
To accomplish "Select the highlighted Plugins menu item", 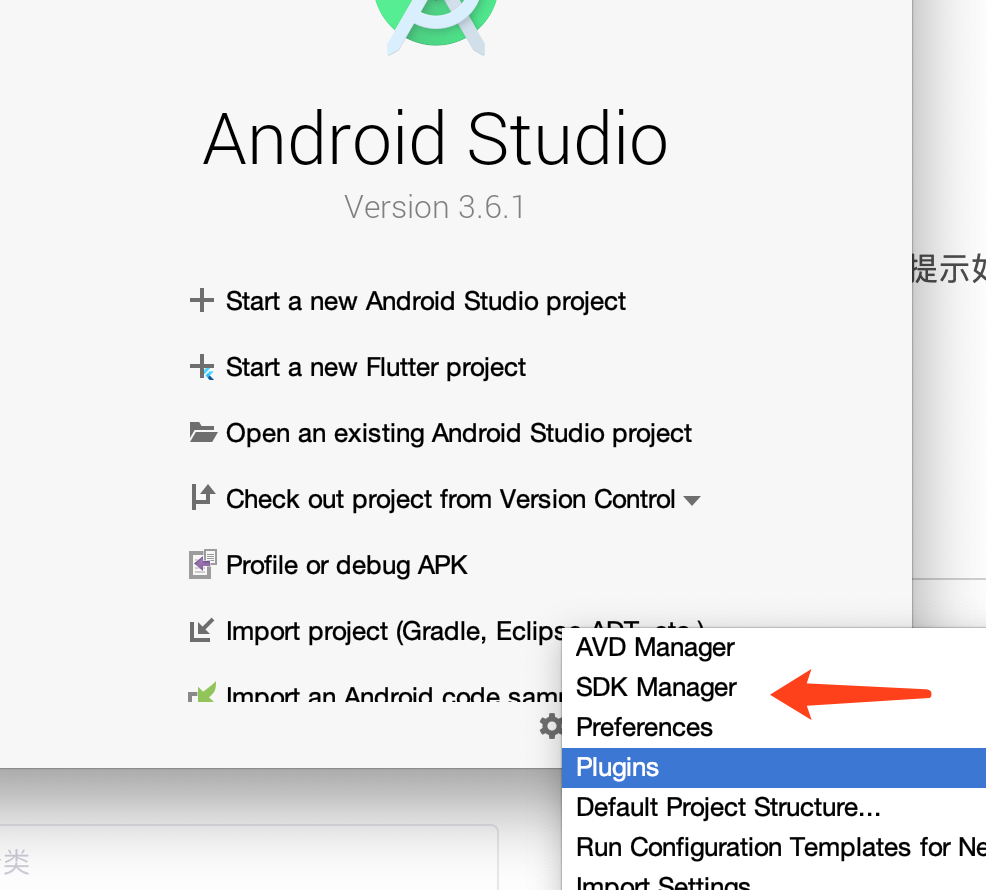I will (773, 767).
